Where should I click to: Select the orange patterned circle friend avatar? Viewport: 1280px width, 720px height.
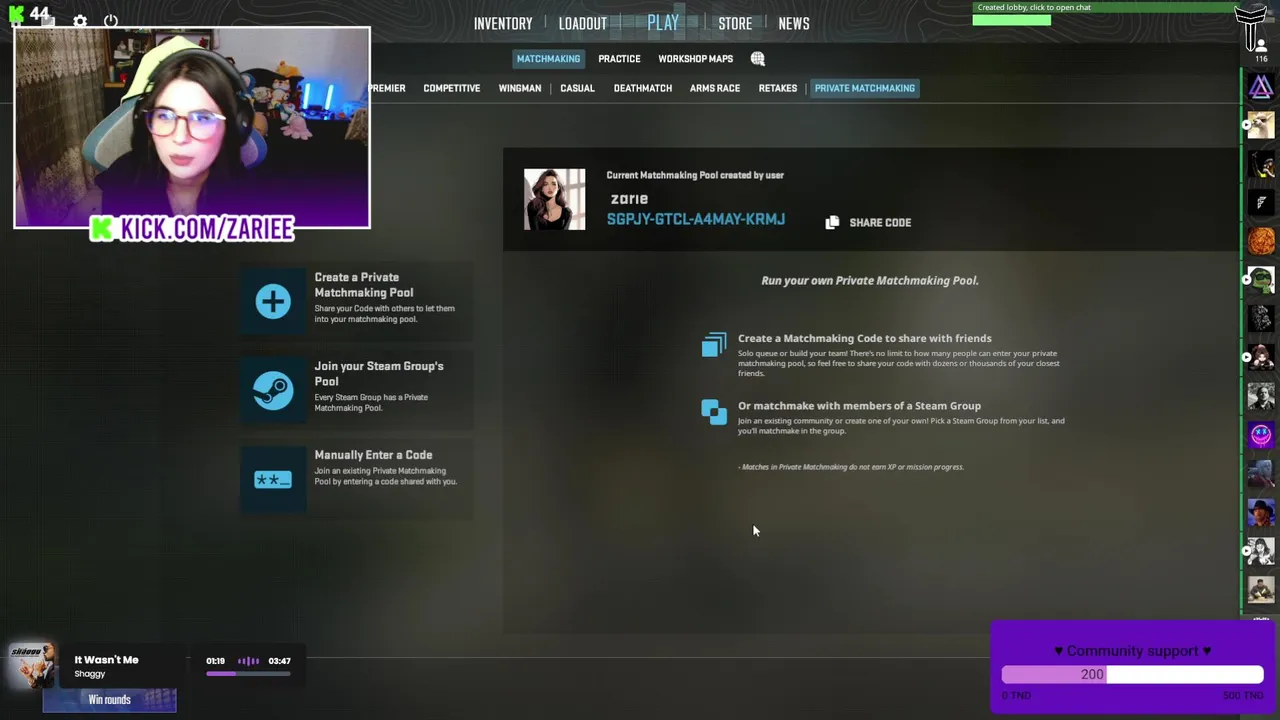tap(1261, 241)
